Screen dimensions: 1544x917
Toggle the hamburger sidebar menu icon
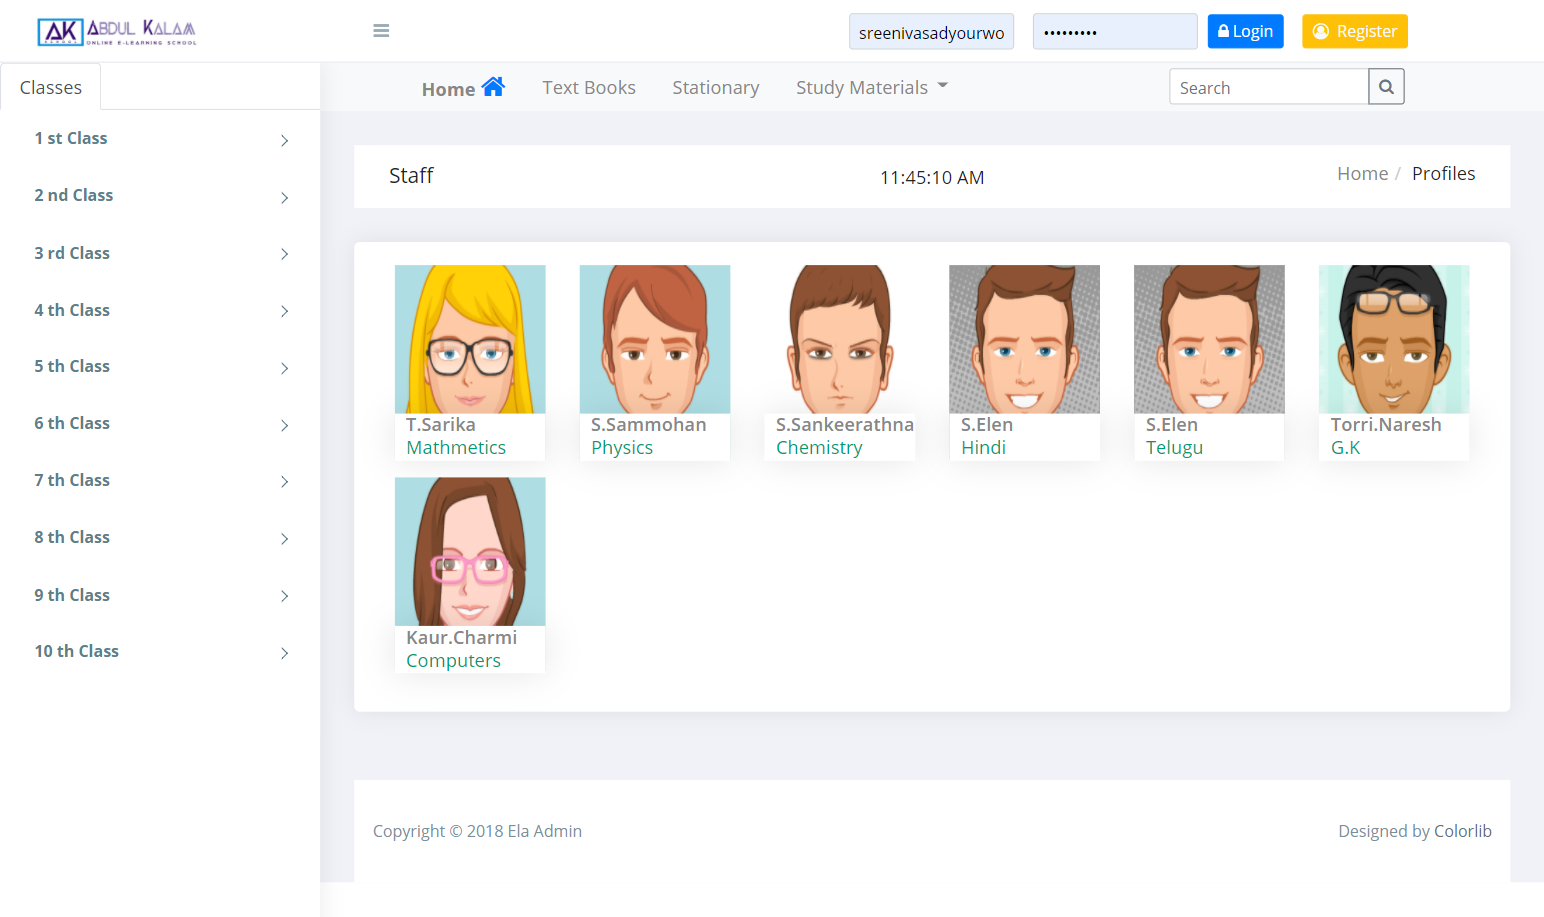(x=381, y=31)
